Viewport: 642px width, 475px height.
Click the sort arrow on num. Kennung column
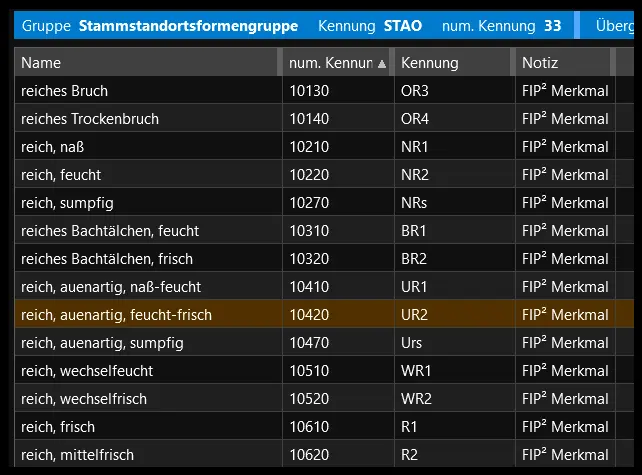(x=382, y=63)
